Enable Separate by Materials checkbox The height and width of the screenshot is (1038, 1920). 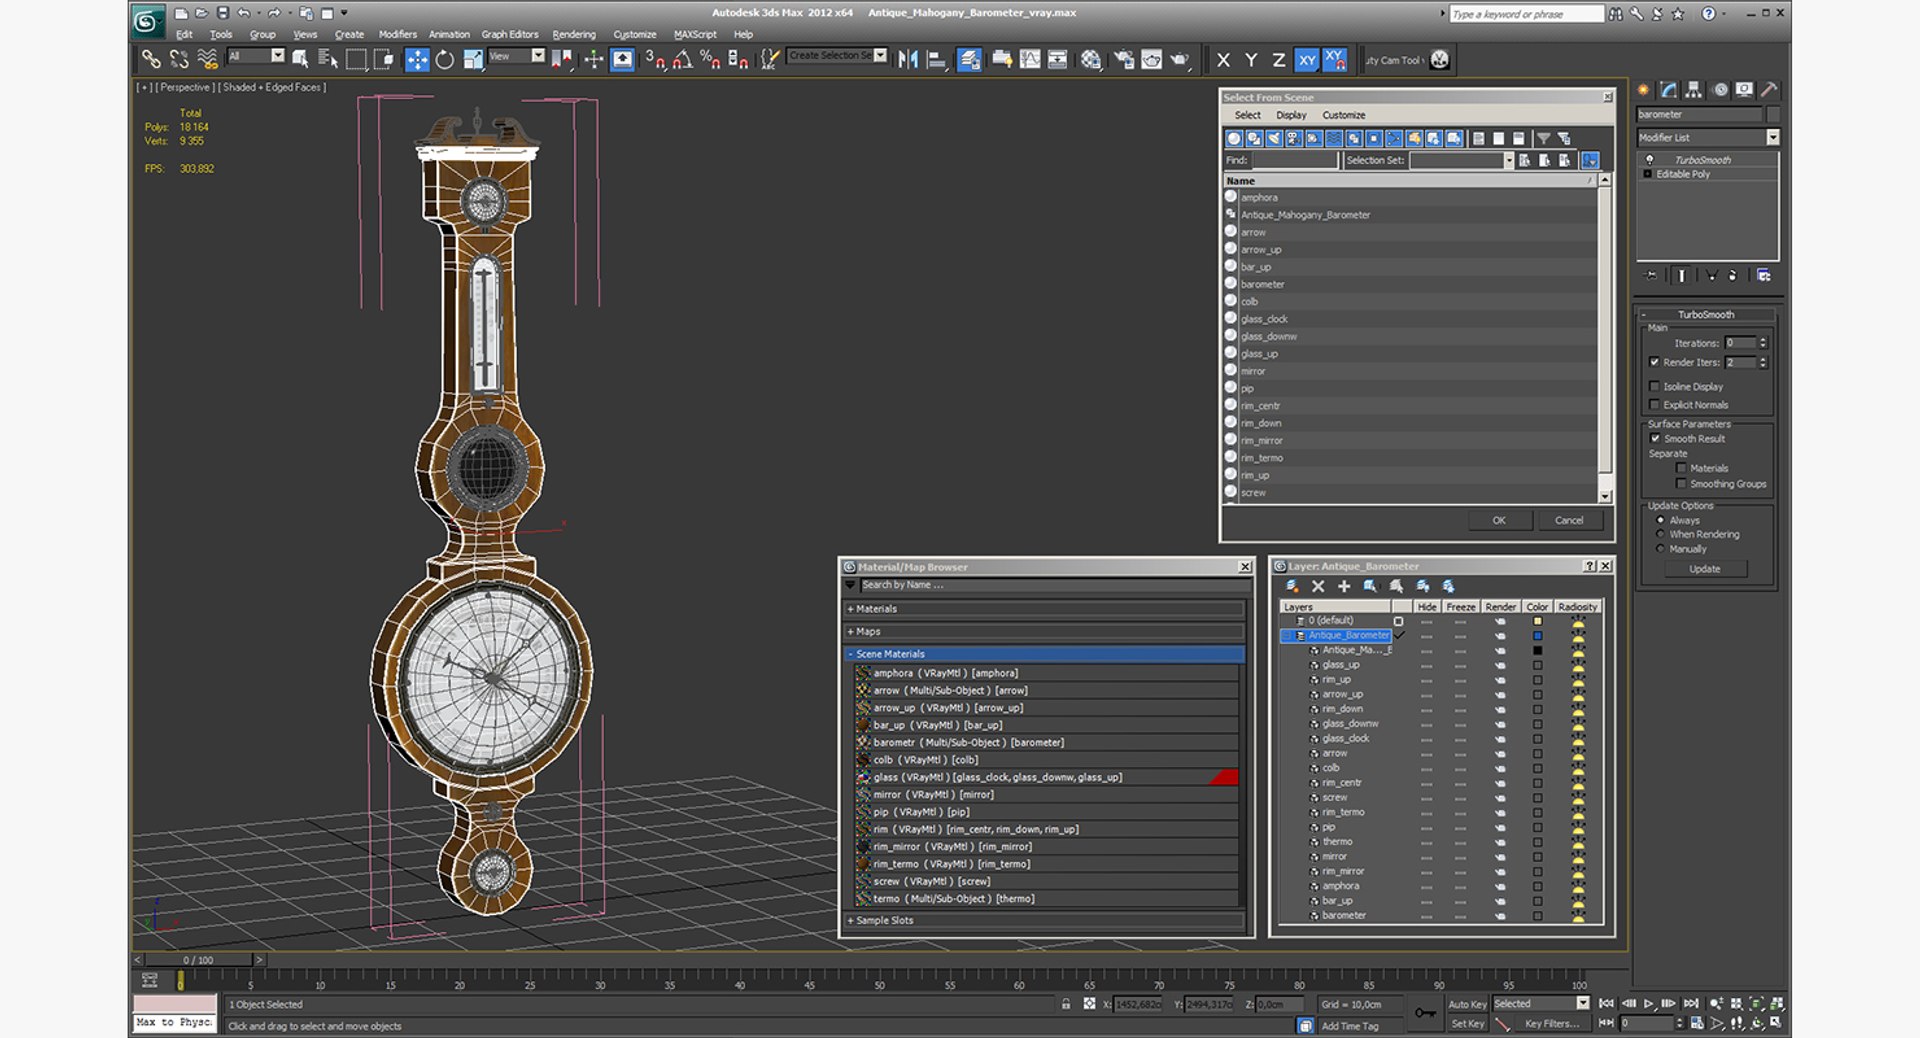point(1681,468)
